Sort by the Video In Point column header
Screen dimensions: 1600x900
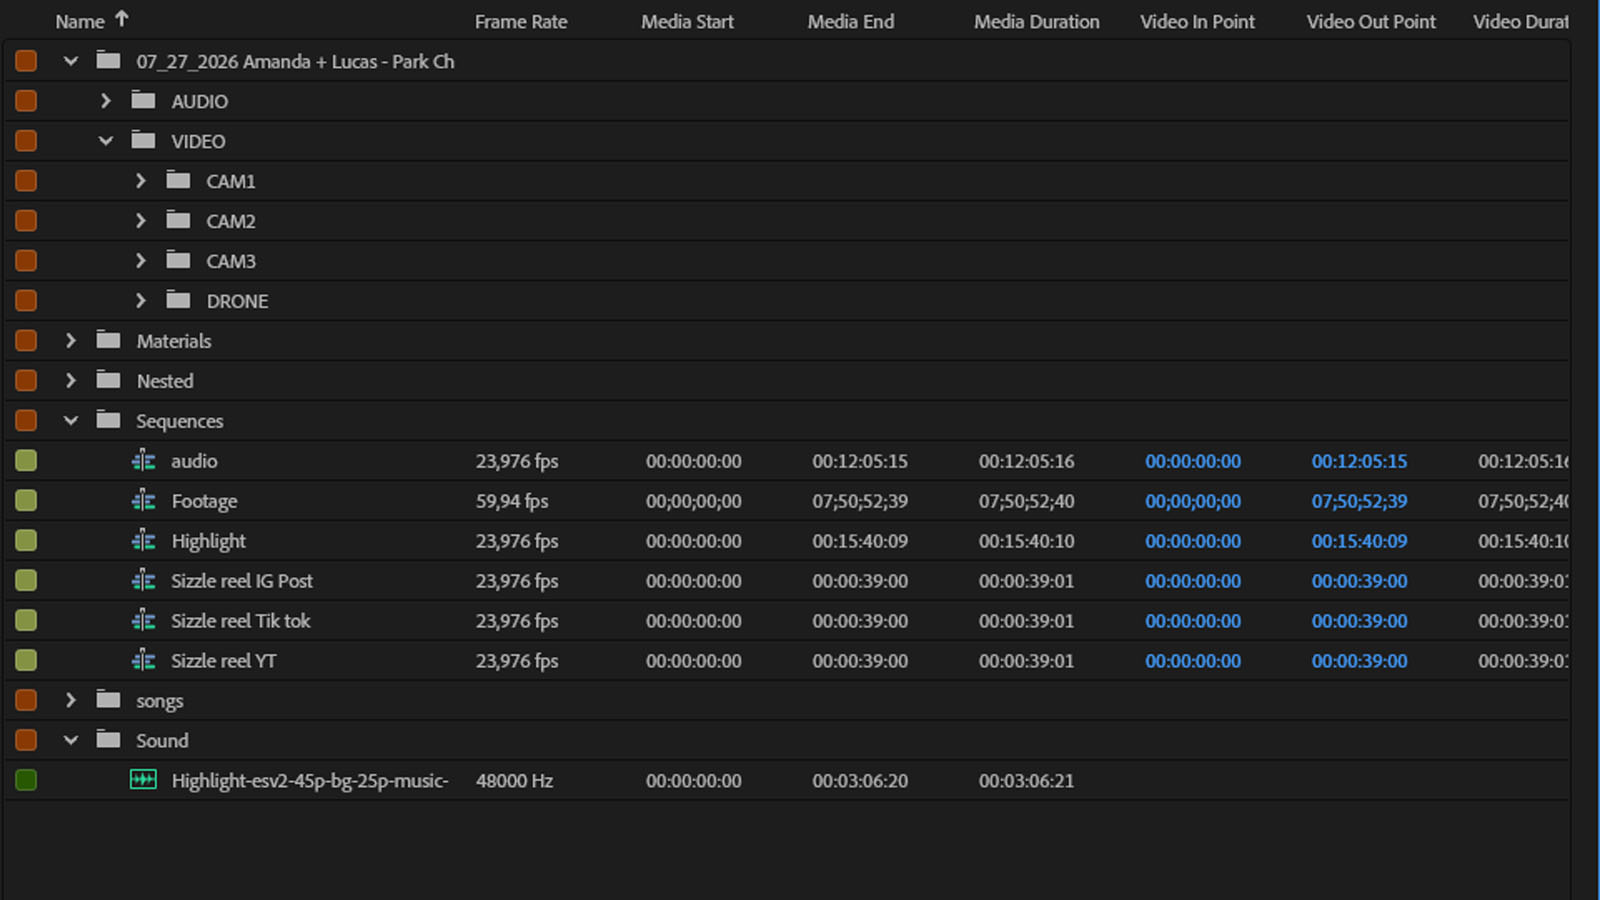tap(1197, 21)
